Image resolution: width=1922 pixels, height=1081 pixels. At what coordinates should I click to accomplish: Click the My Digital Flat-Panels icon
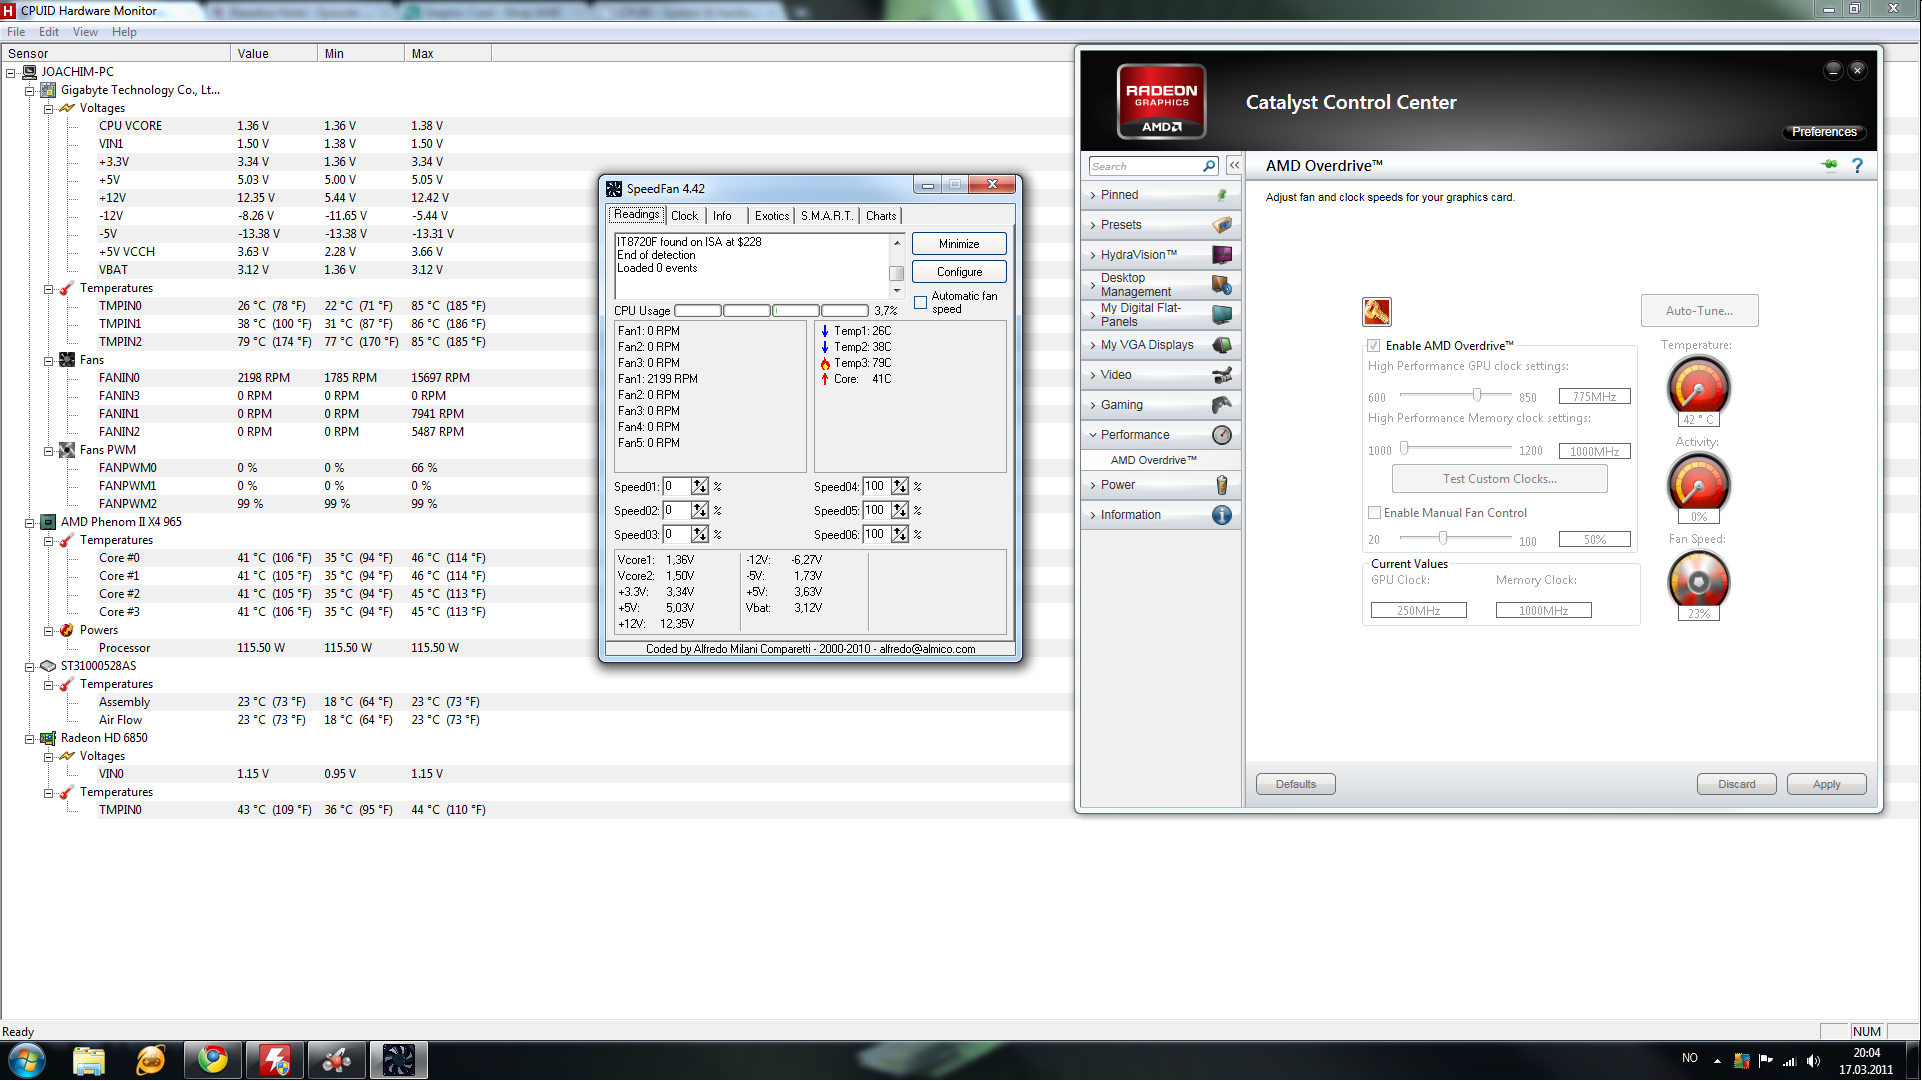(1222, 315)
